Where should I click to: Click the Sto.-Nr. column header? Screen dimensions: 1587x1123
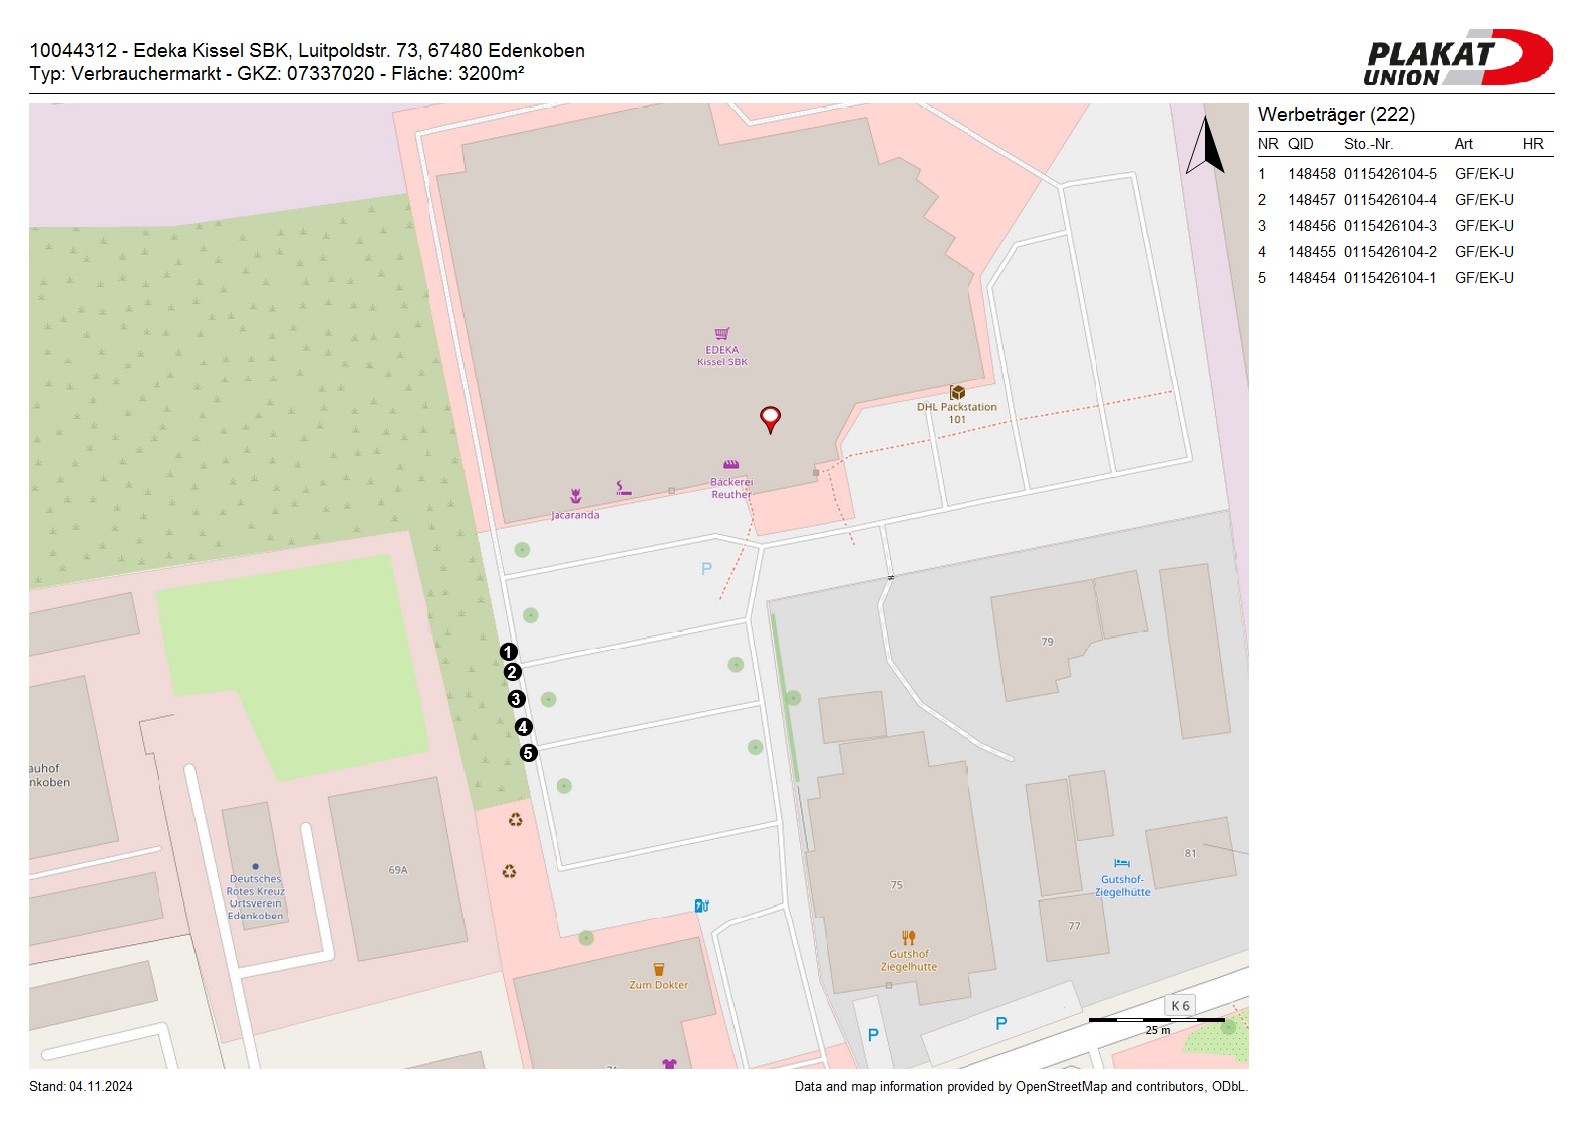(x=1368, y=144)
